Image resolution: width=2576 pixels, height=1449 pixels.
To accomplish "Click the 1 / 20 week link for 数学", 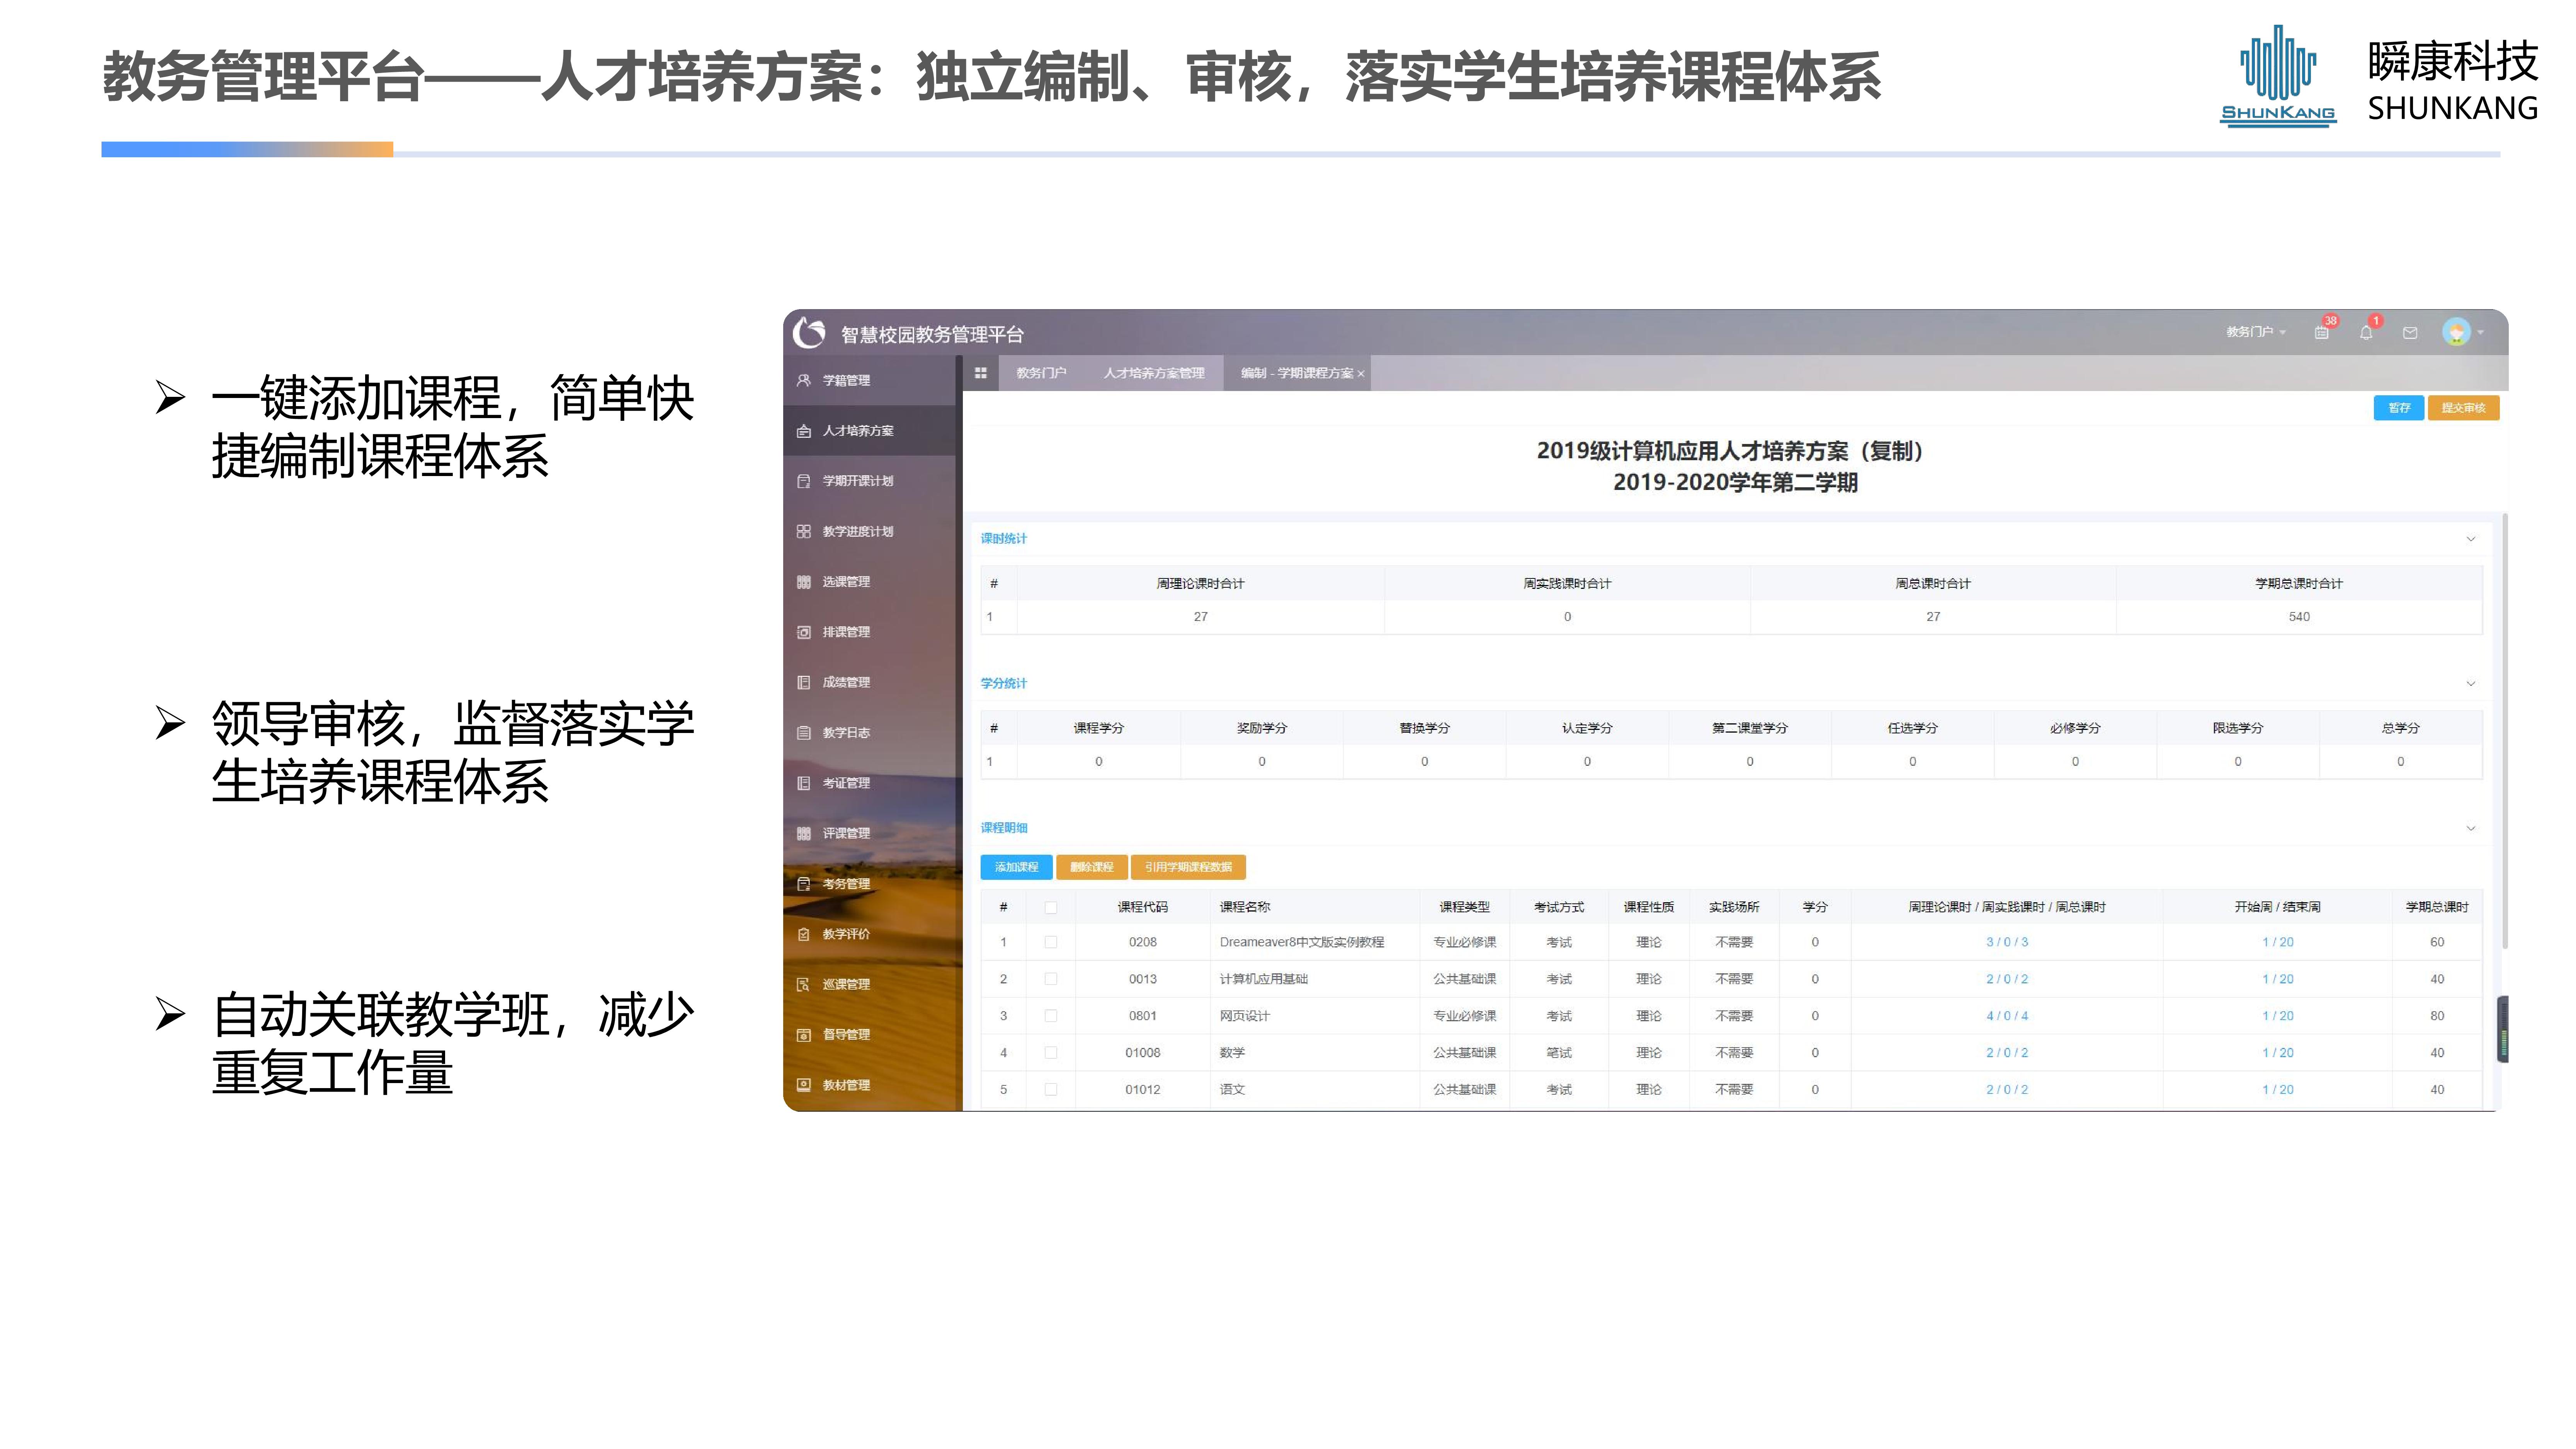I will click(x=2278, y=1053).
